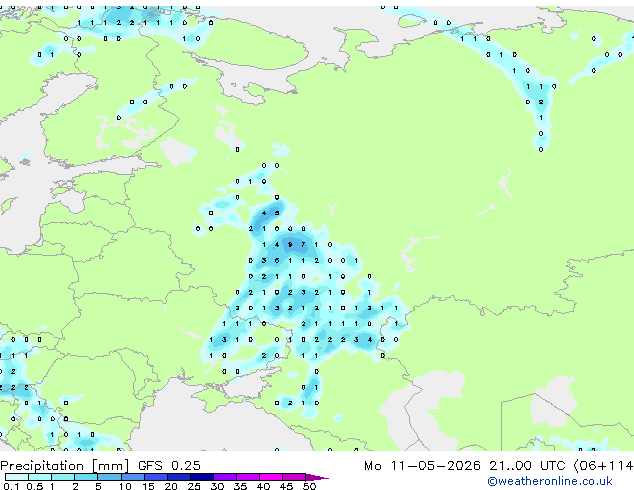Click the 0.5–1 mm legend color swatch
Image resolution: width=634 pixels, height=490 pixels.
click(40, 477)
